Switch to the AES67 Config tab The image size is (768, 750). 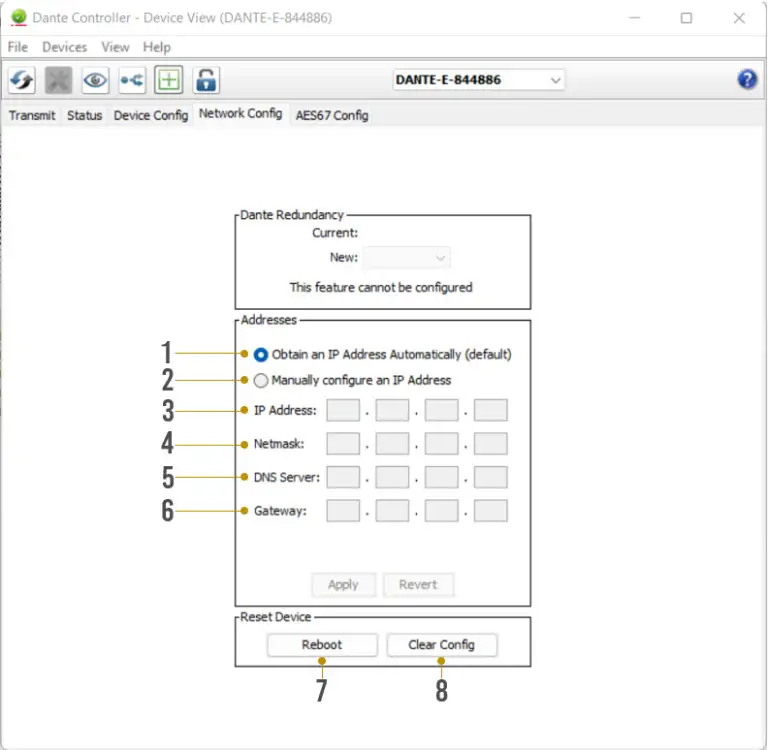(x=332, y=116)
